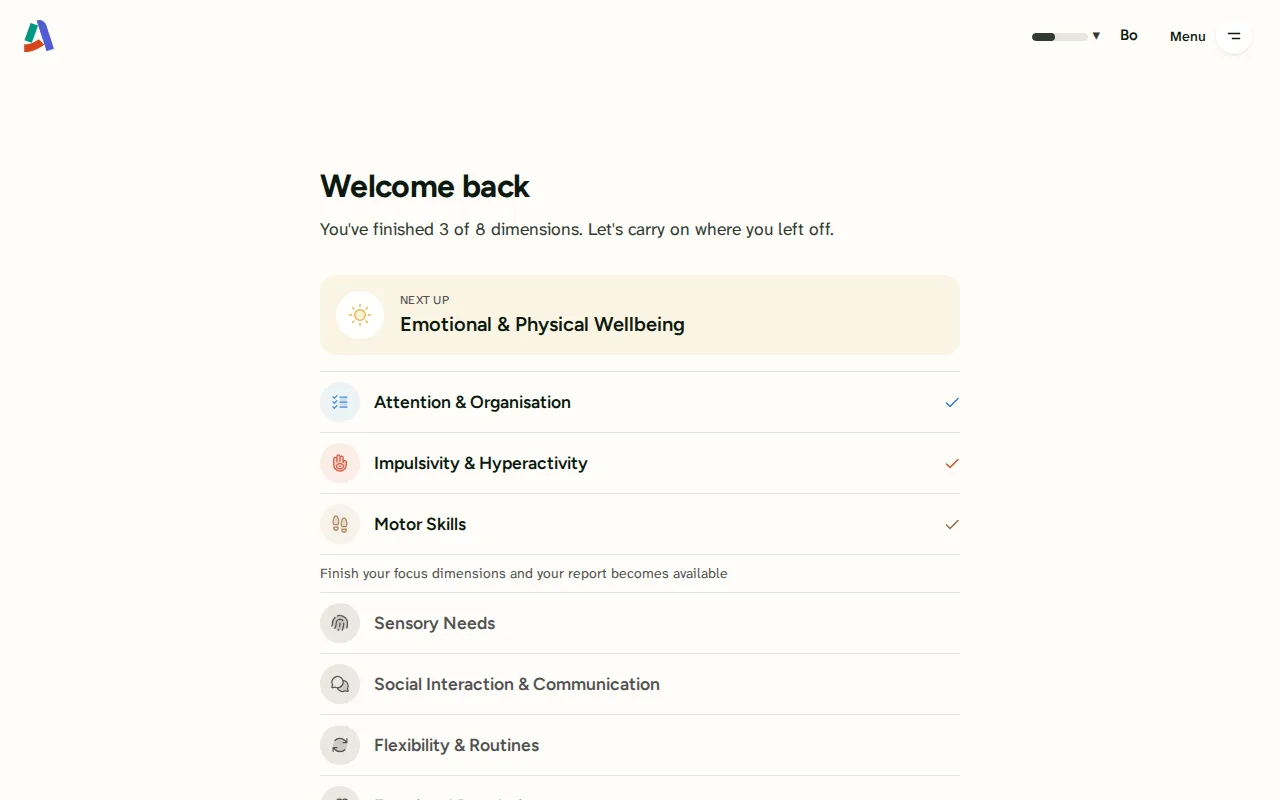Viewport: 1280px width, 800px height.
Task: Select the Flexibility & Routines row
Action: 640,745
